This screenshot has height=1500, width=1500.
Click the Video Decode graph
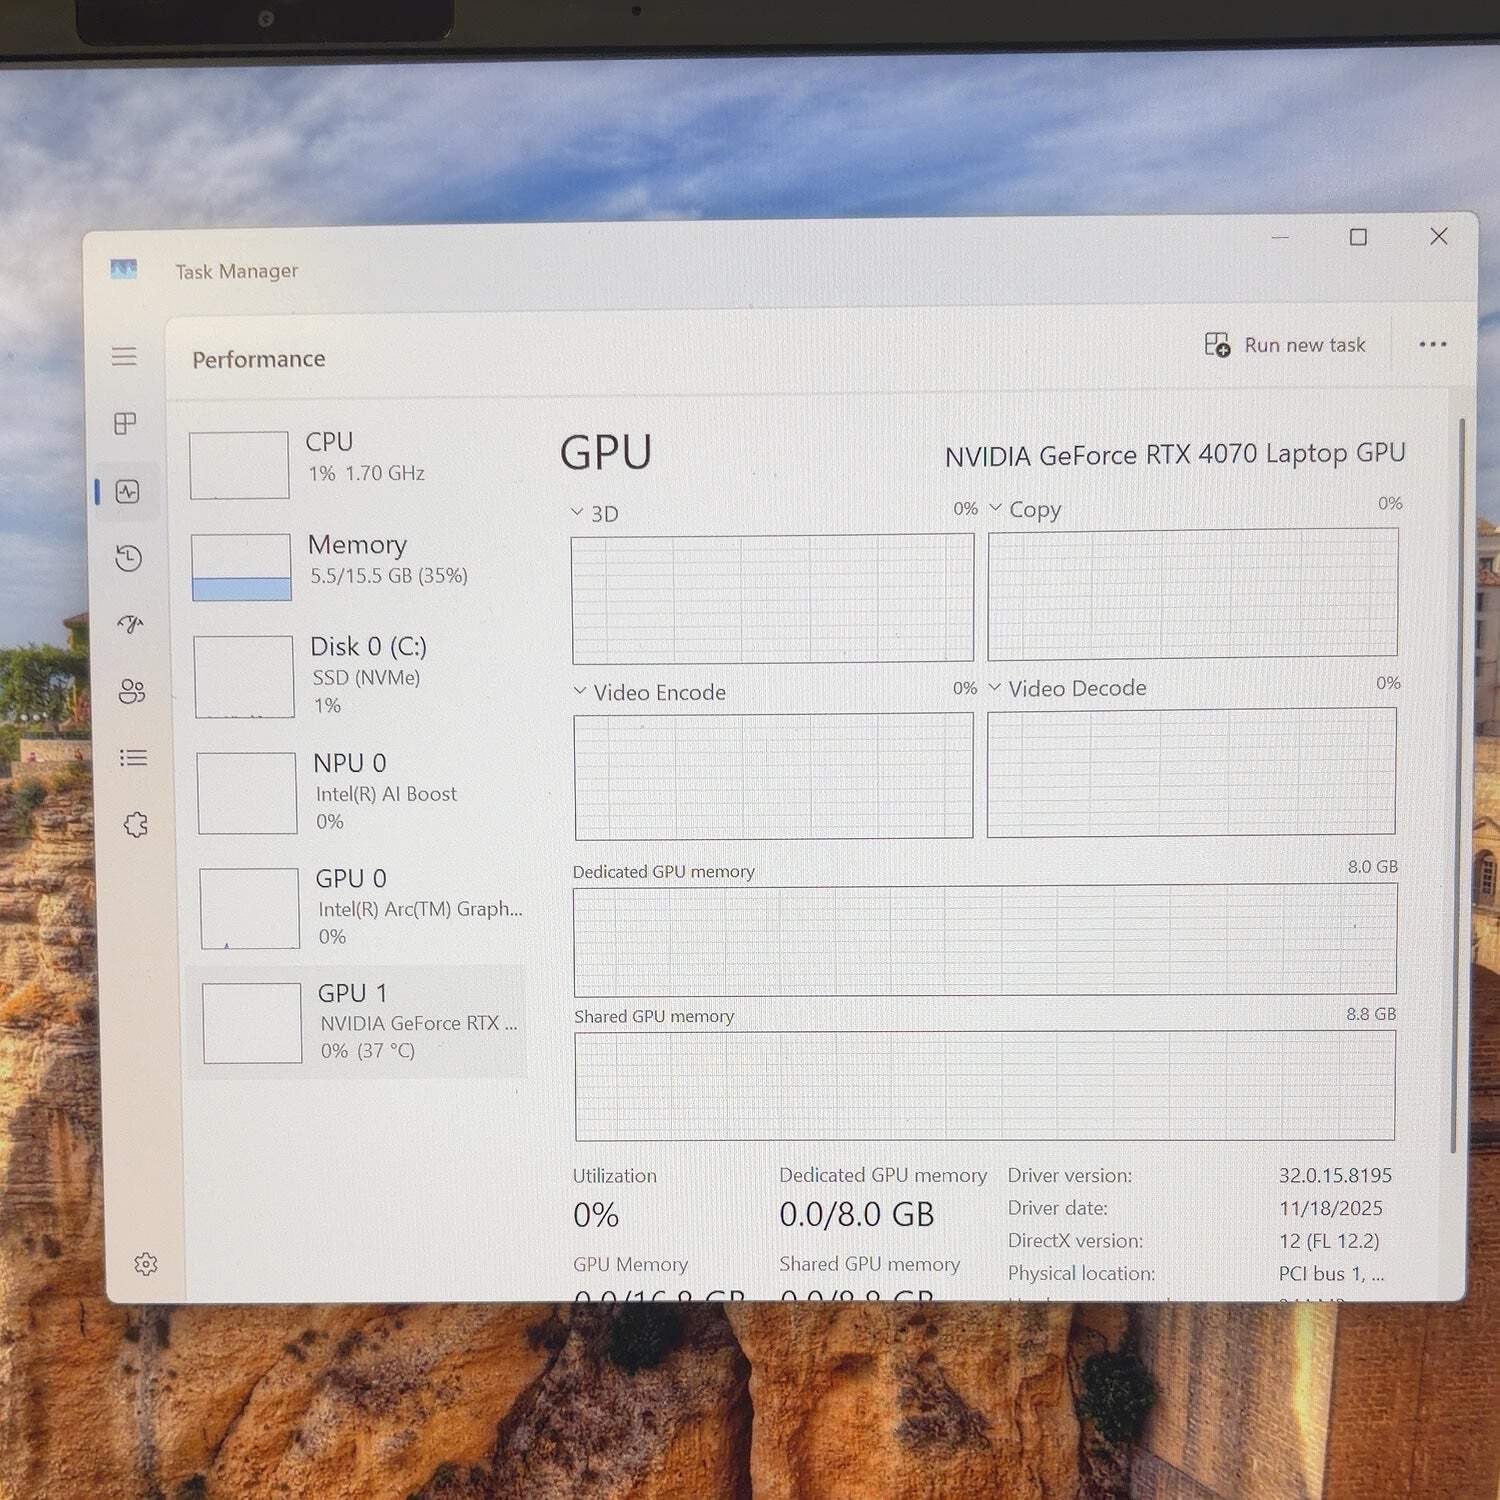(1191, 772)
